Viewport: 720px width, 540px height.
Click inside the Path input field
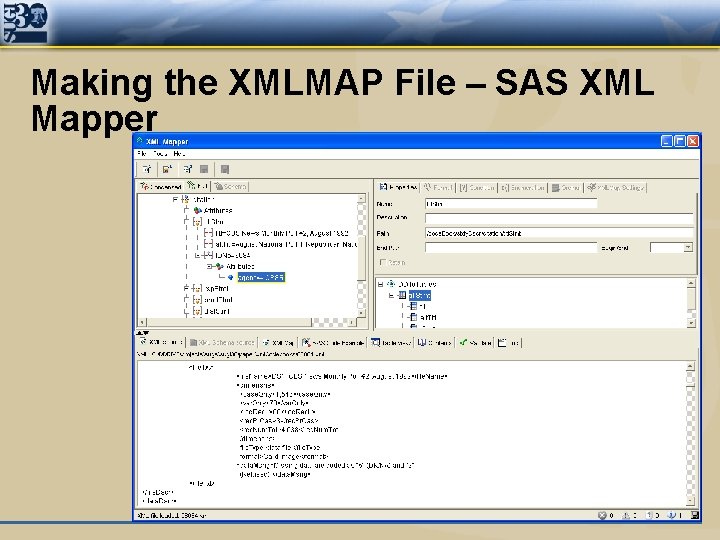click(559, 233)
